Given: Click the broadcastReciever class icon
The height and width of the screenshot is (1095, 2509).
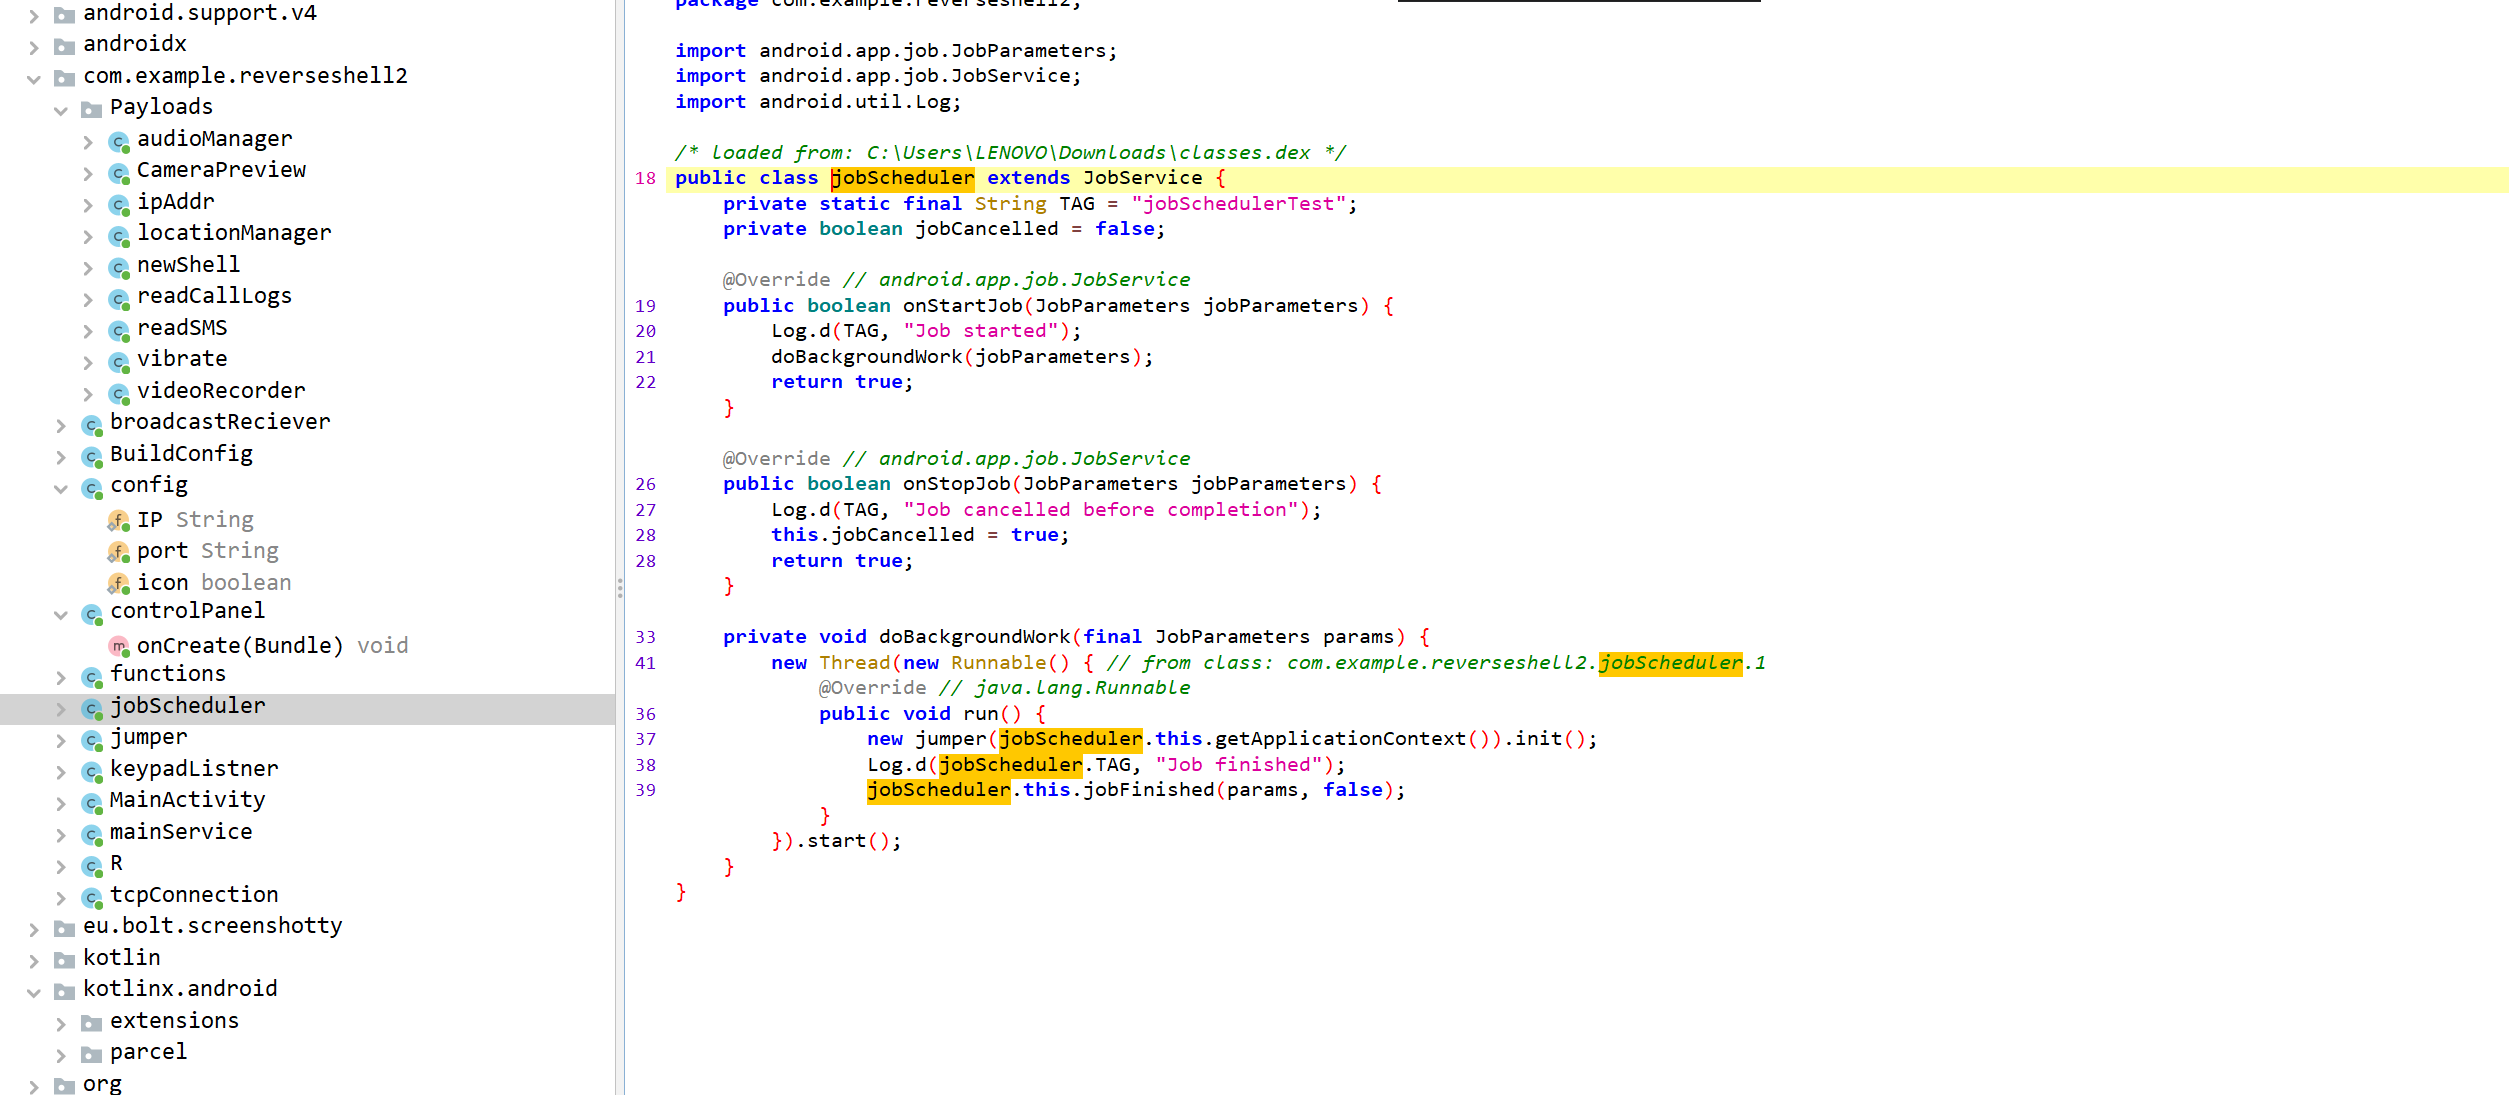Looking at the screenshot, I should pyautogui.click(x=92, y=426).
